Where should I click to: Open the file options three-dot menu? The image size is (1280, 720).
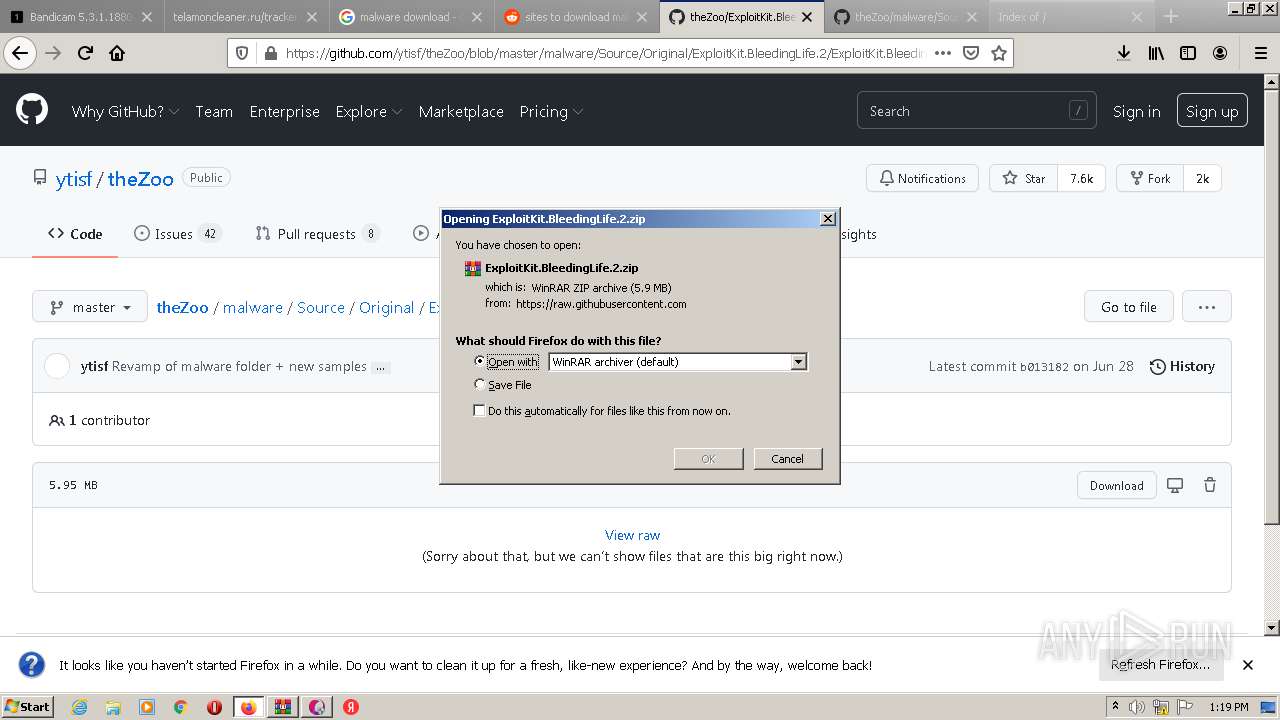click(1207, 307)
